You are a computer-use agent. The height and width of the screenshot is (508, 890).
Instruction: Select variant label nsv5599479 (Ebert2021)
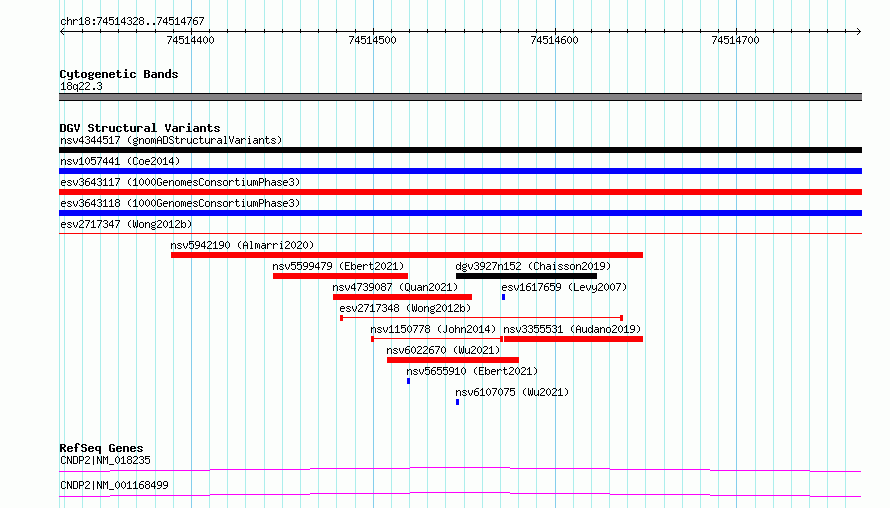[338, 266]
